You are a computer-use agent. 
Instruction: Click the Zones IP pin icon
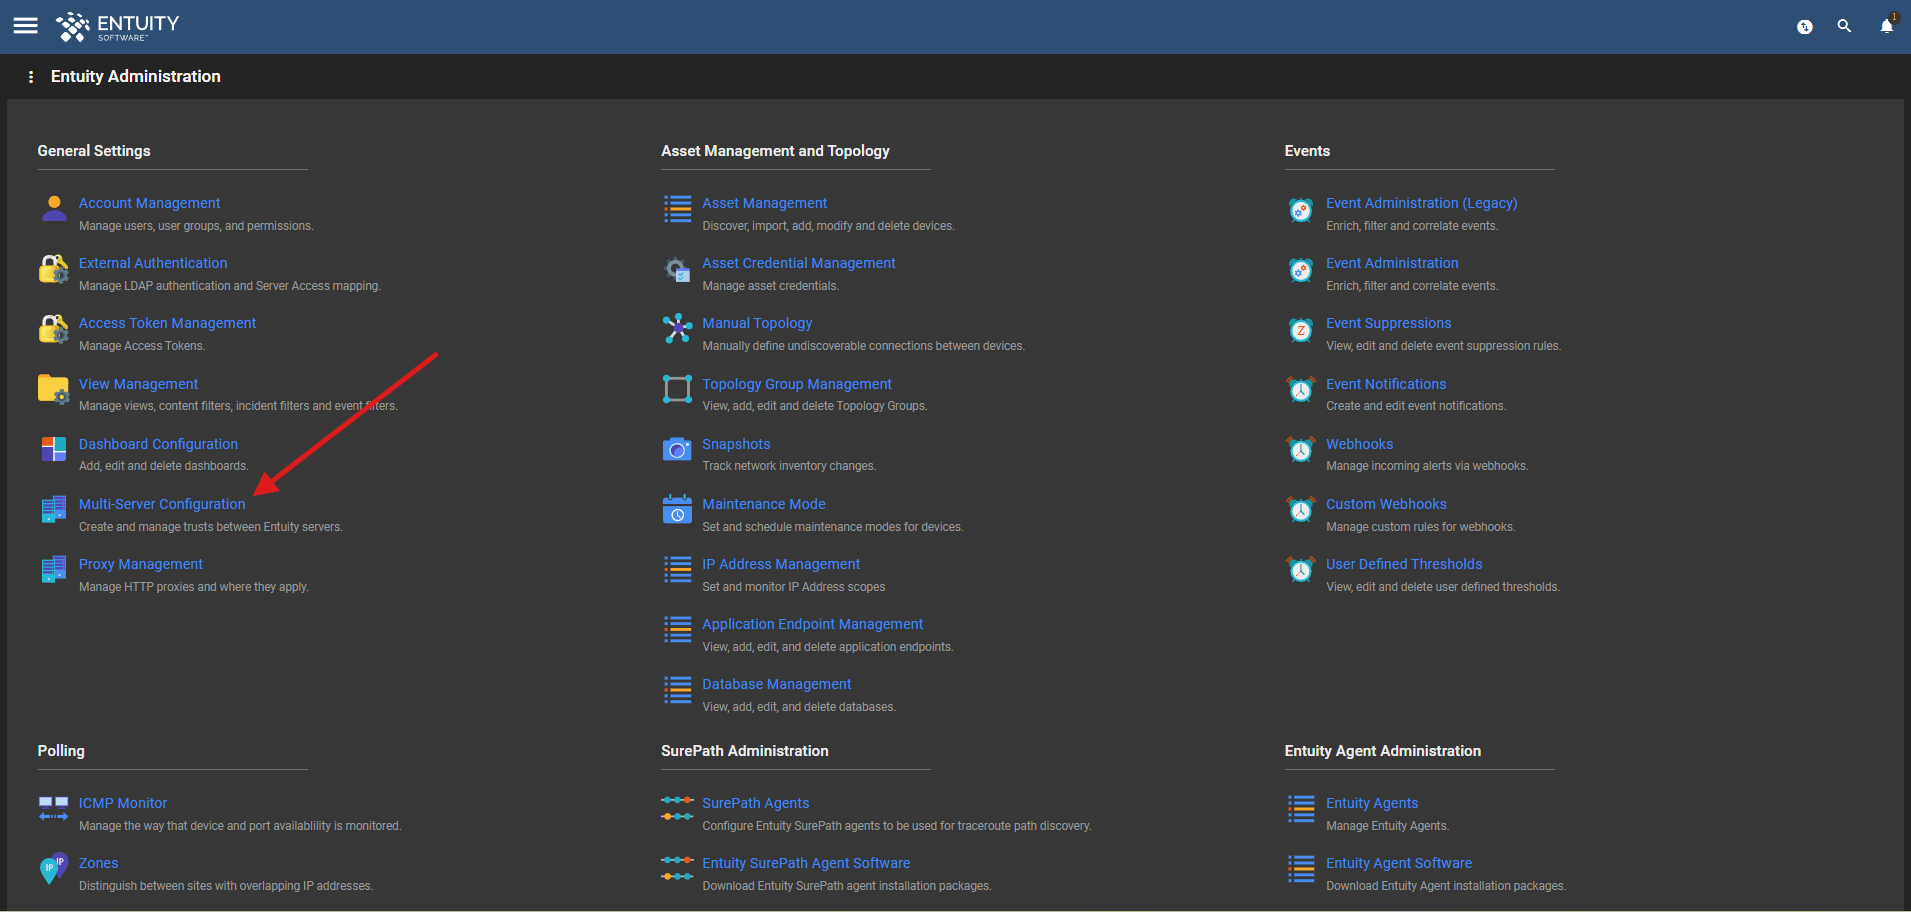(54, 869)
